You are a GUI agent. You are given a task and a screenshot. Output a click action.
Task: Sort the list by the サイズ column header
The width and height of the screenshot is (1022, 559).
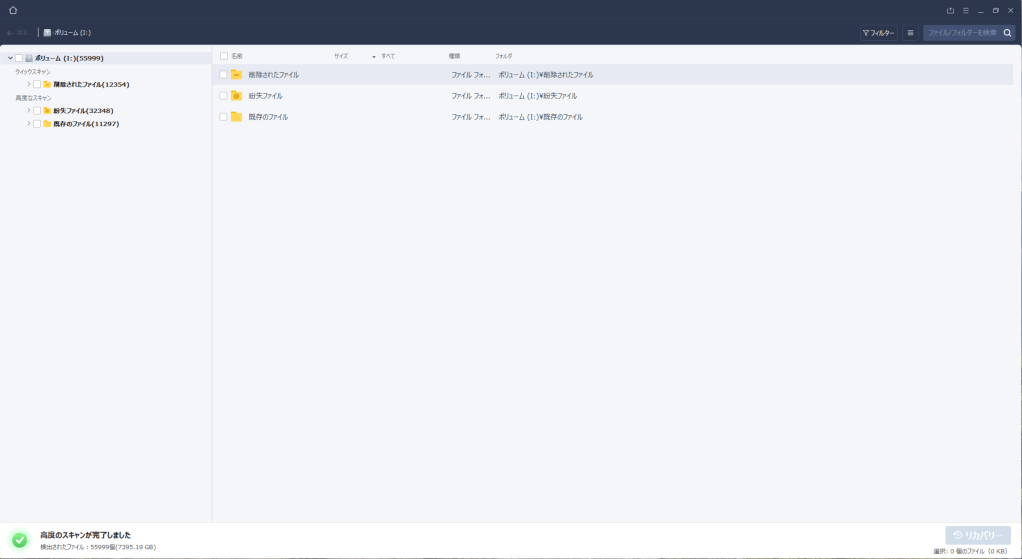[x=341, y=56]
